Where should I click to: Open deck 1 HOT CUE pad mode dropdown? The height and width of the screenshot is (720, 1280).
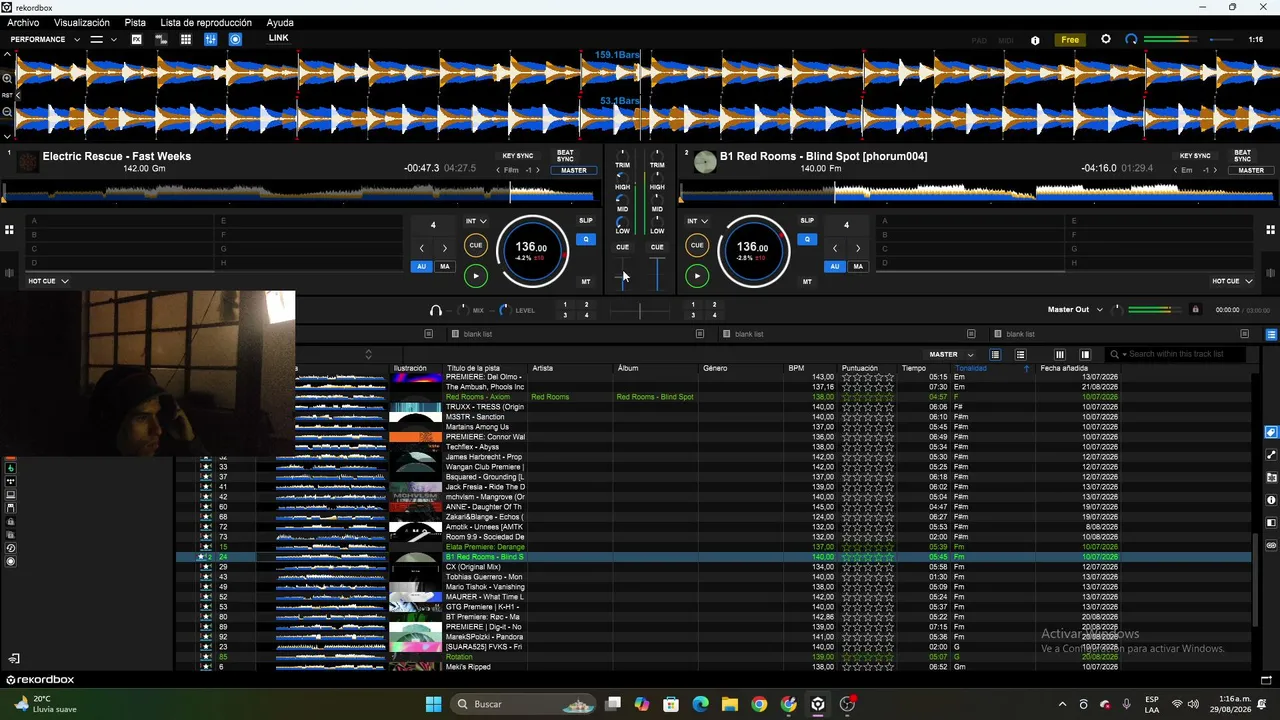(48, 281)
